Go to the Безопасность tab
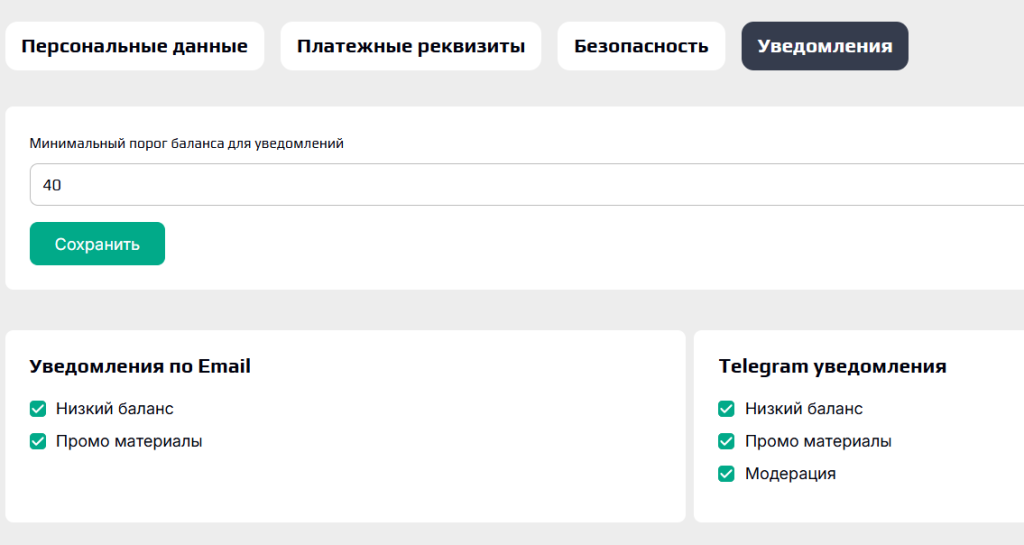1024x545 pixels. [641, 46]
